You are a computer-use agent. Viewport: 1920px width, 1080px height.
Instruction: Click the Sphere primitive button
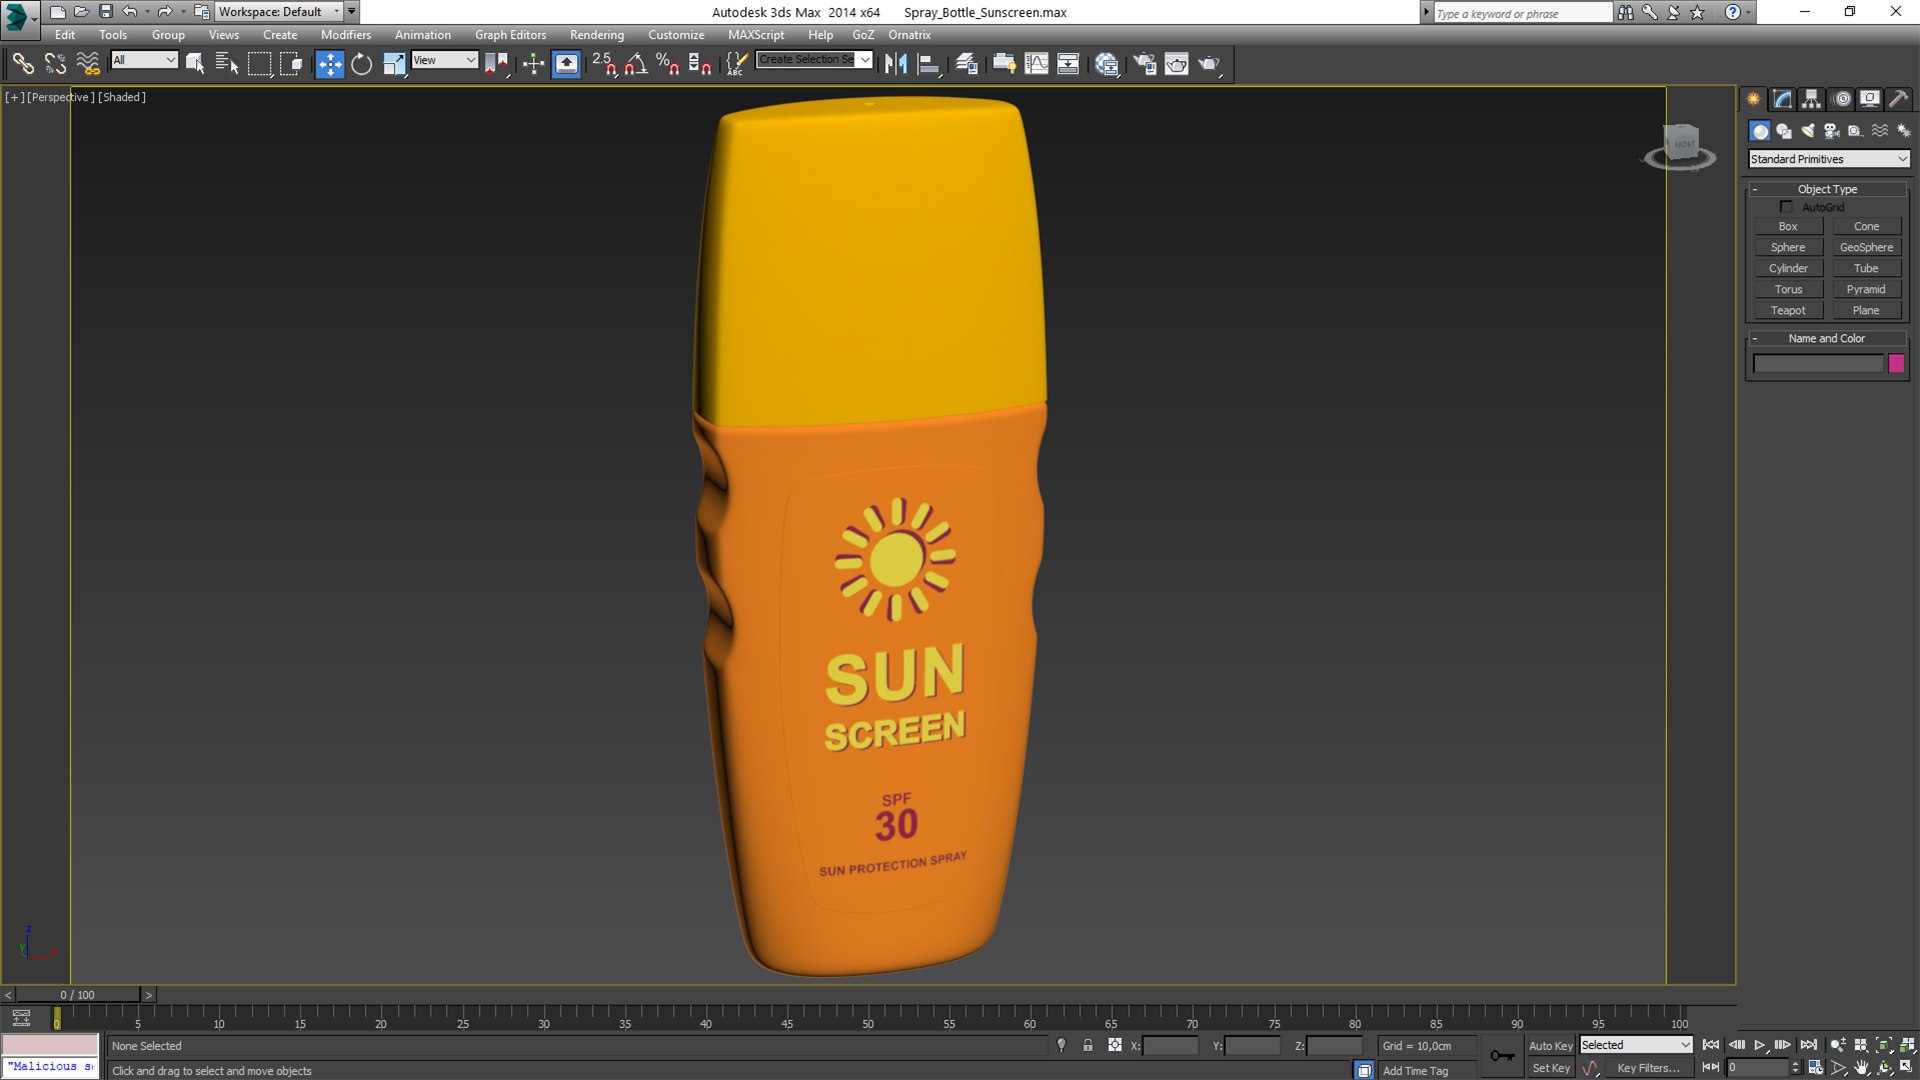1788,248
